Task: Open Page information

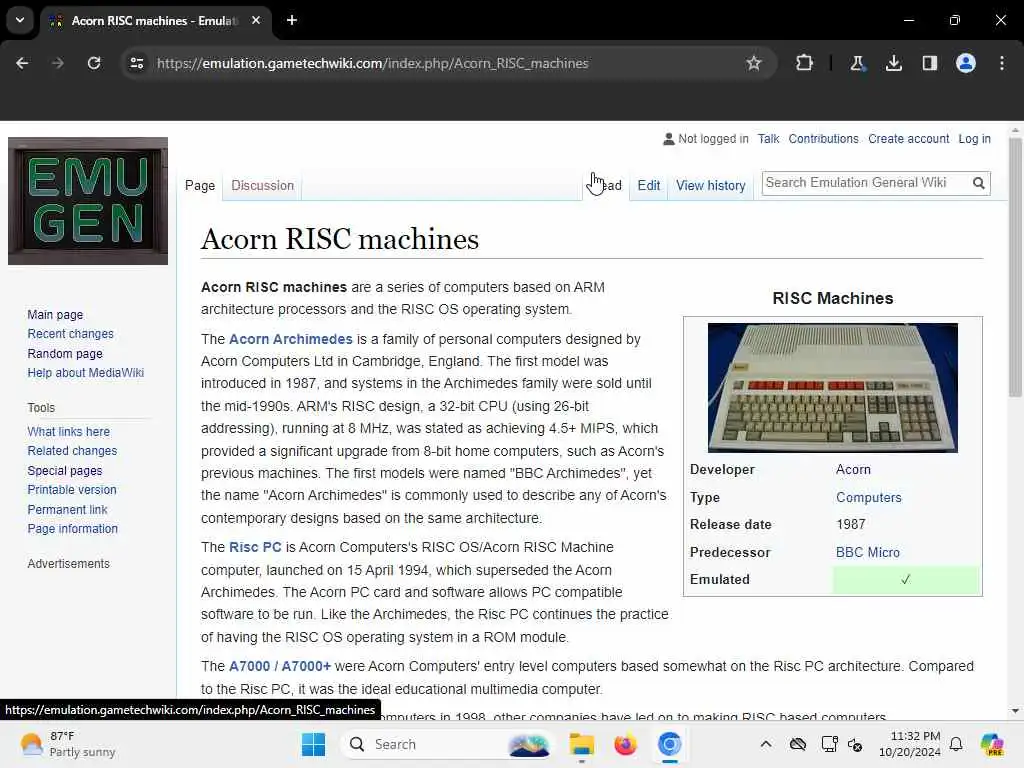Action: 72,529
